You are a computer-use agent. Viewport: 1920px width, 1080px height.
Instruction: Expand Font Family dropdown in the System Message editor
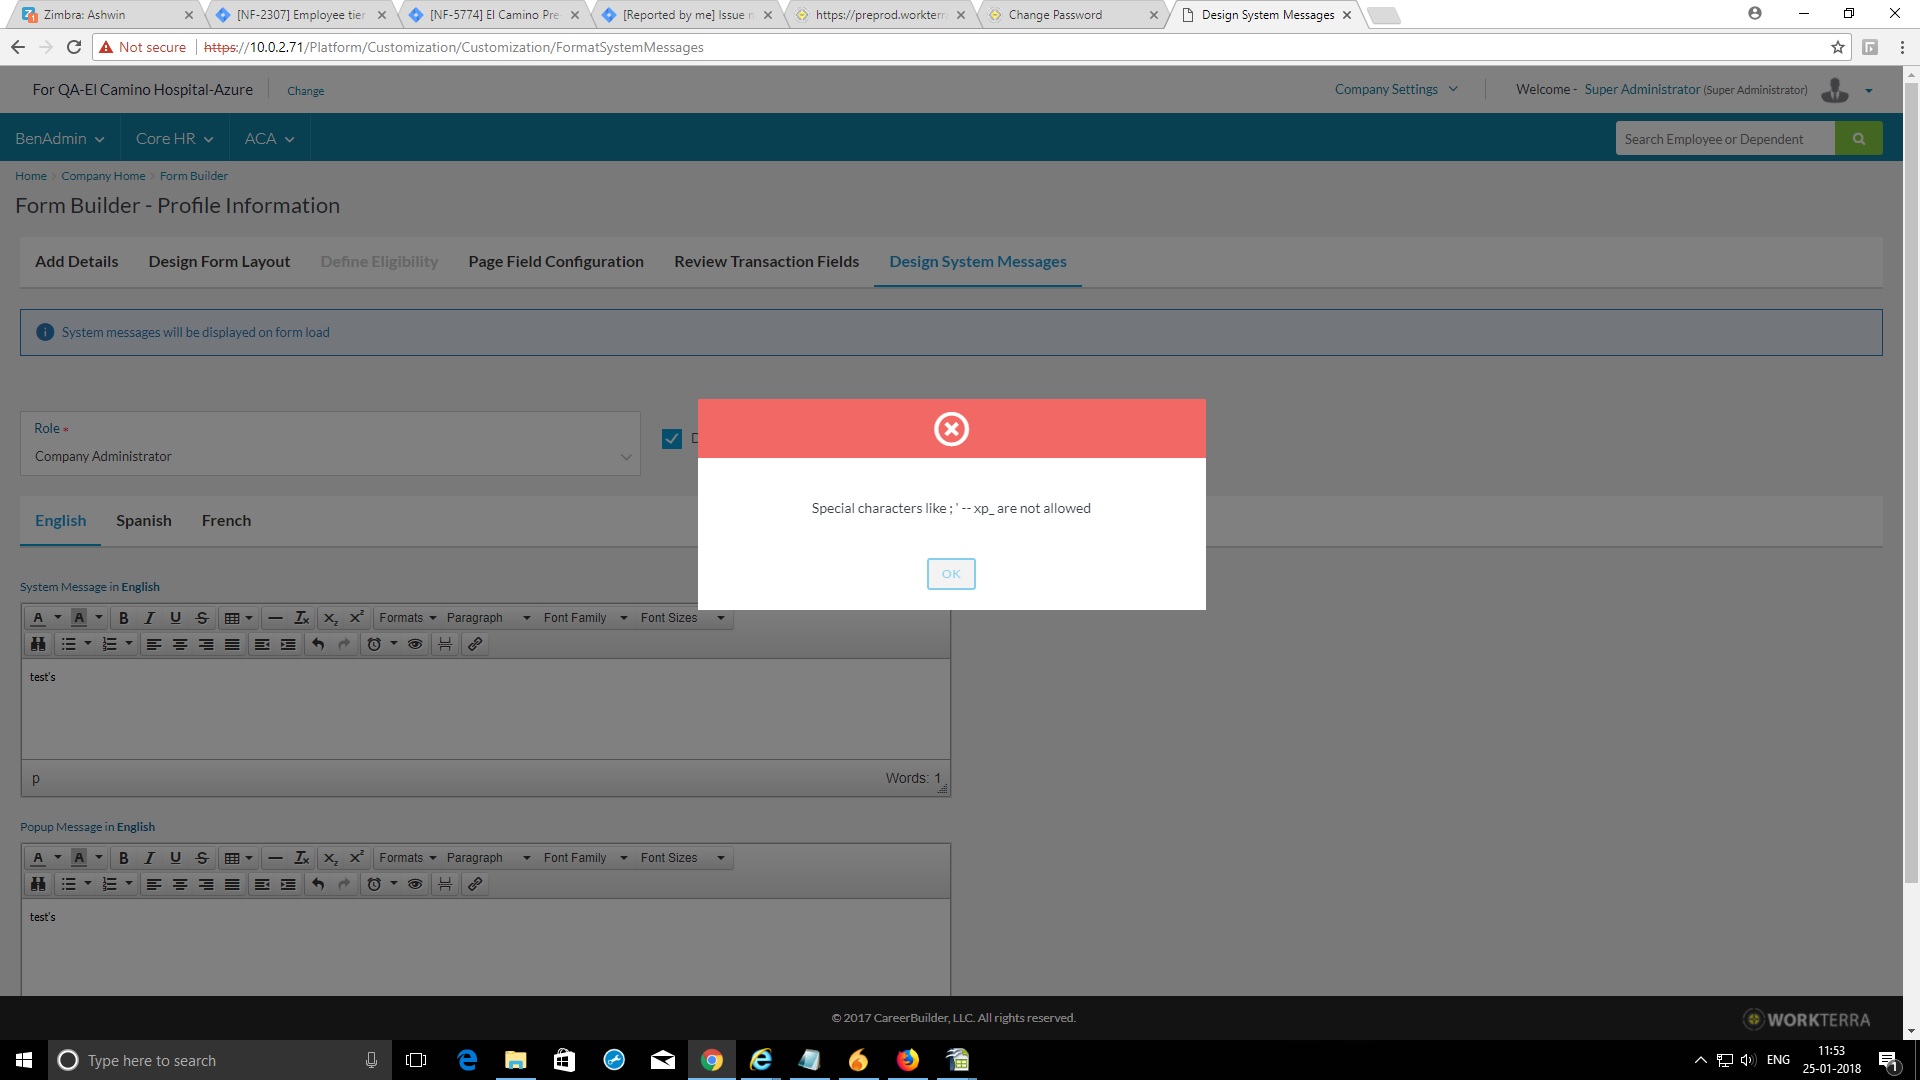pos(585,618)
